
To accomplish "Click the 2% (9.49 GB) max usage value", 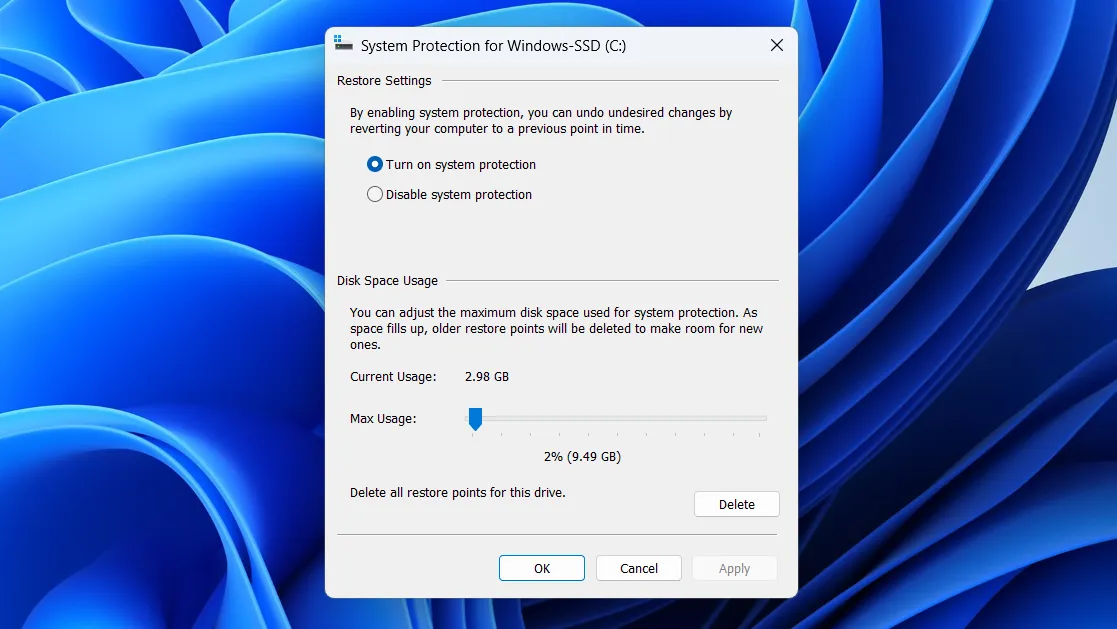I will [x=582, y=457].
